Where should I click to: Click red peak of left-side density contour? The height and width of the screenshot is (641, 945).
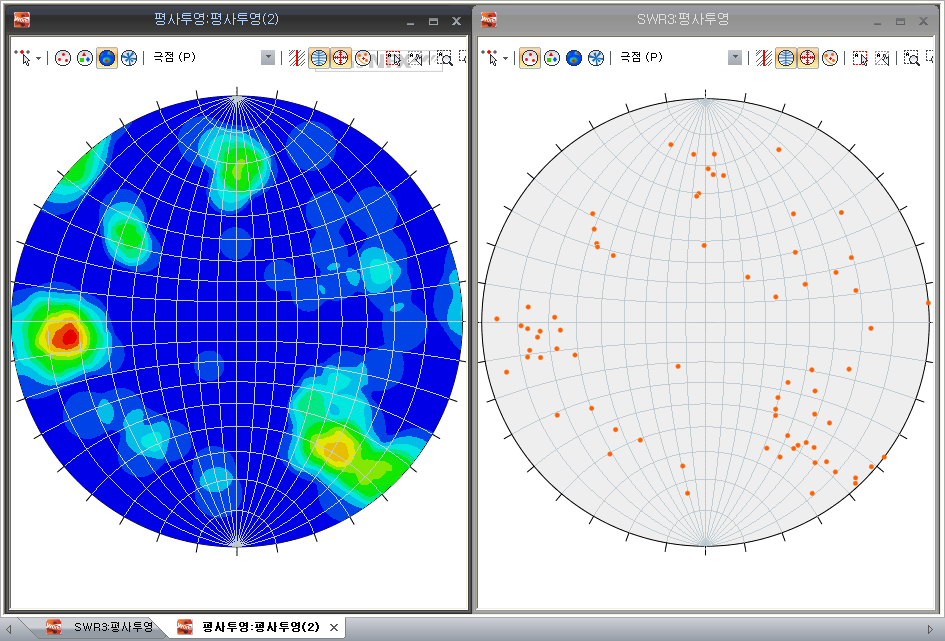(67, 336)
